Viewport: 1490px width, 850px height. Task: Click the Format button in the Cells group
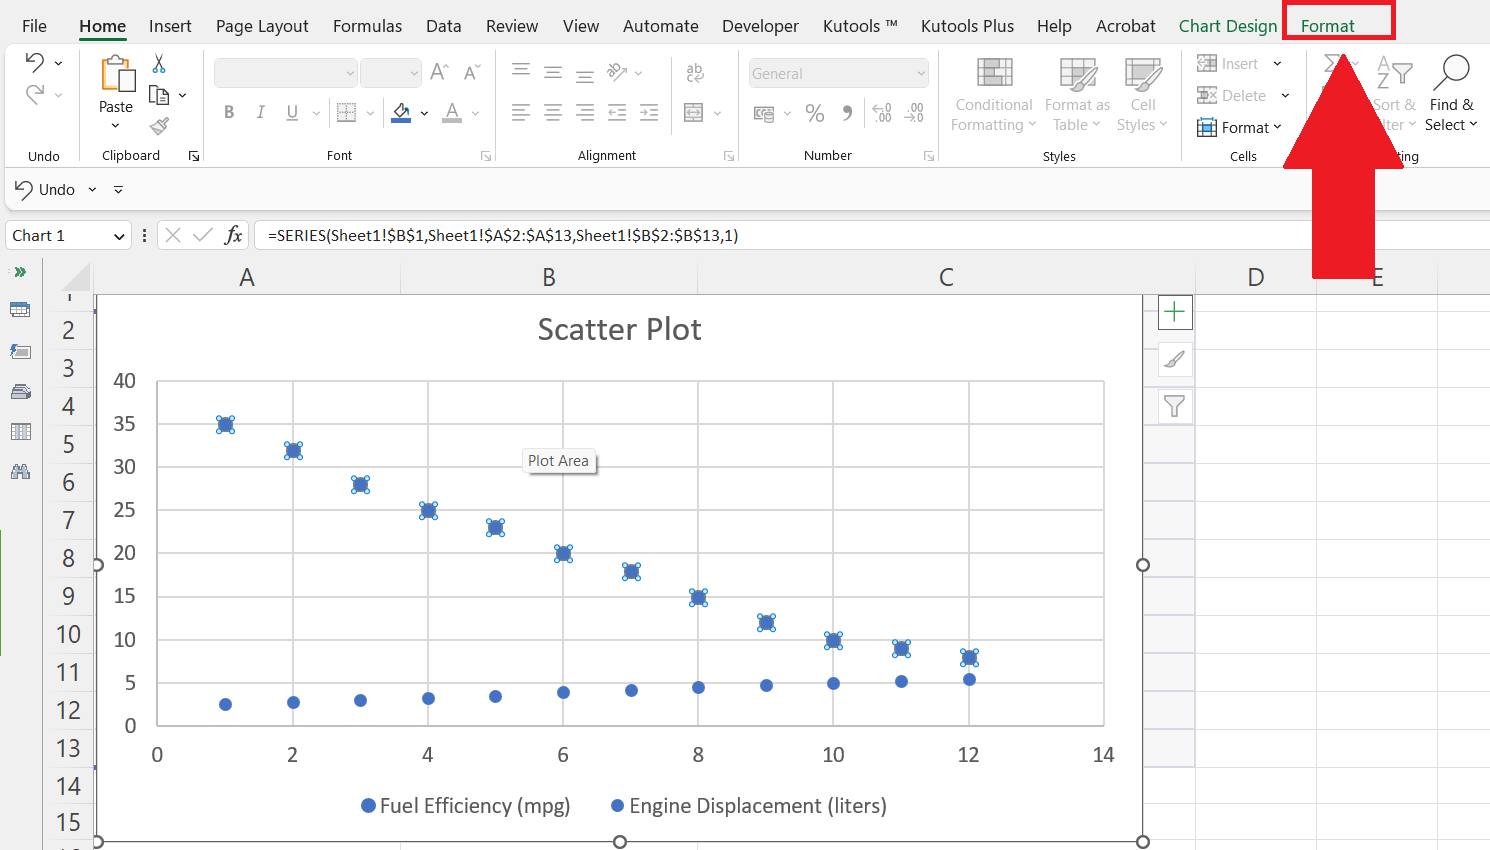[x=1240, y=127]
